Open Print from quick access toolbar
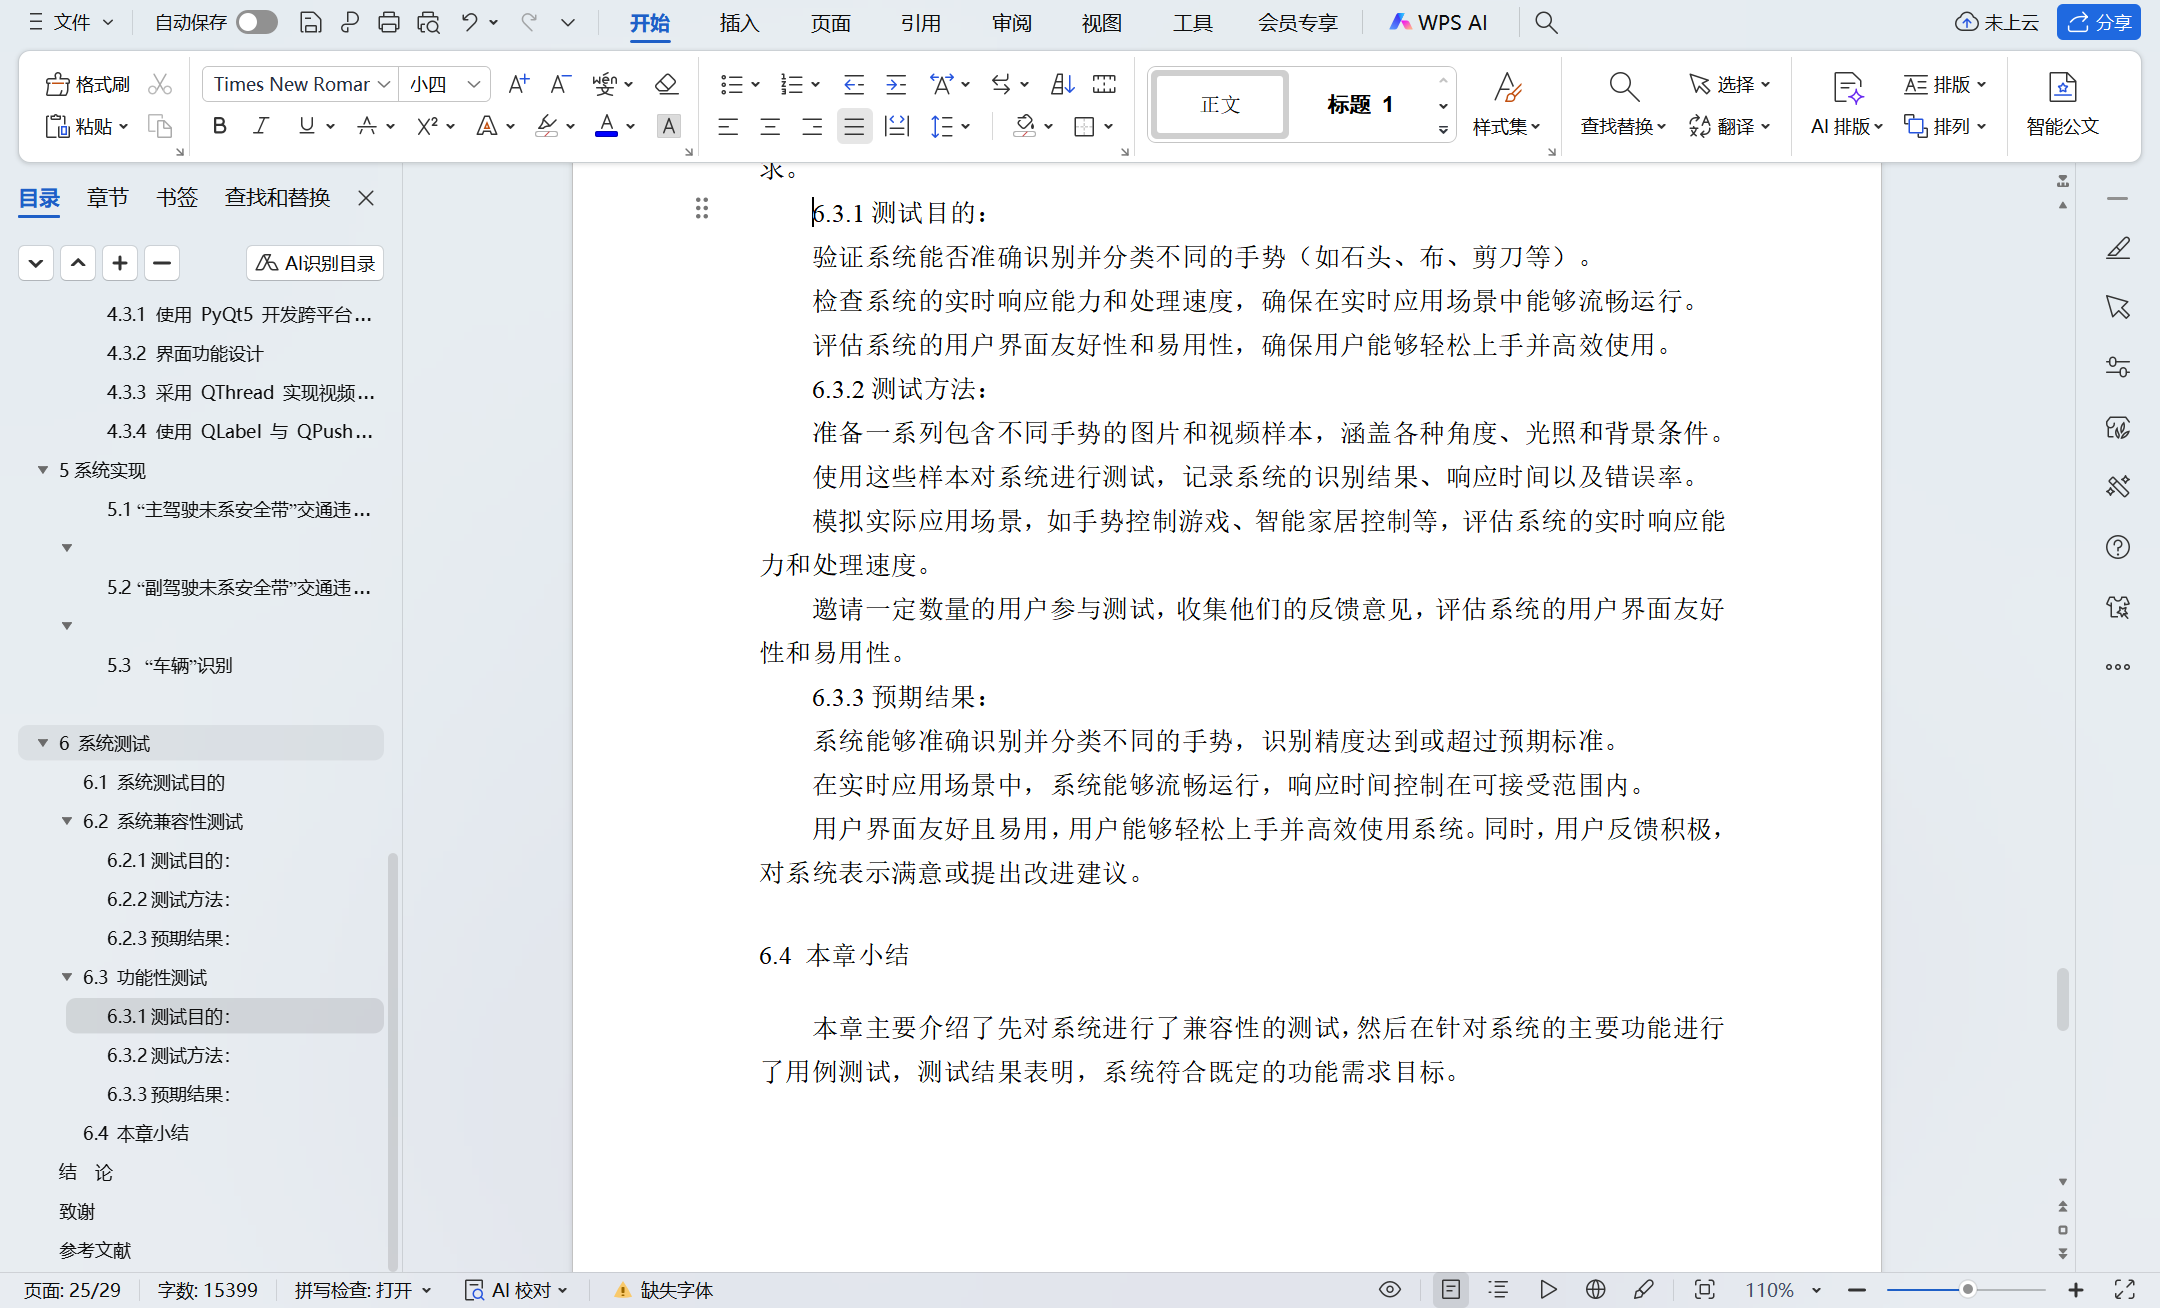The height and width of the screenshot is (1308, 2160). [388, 22]
